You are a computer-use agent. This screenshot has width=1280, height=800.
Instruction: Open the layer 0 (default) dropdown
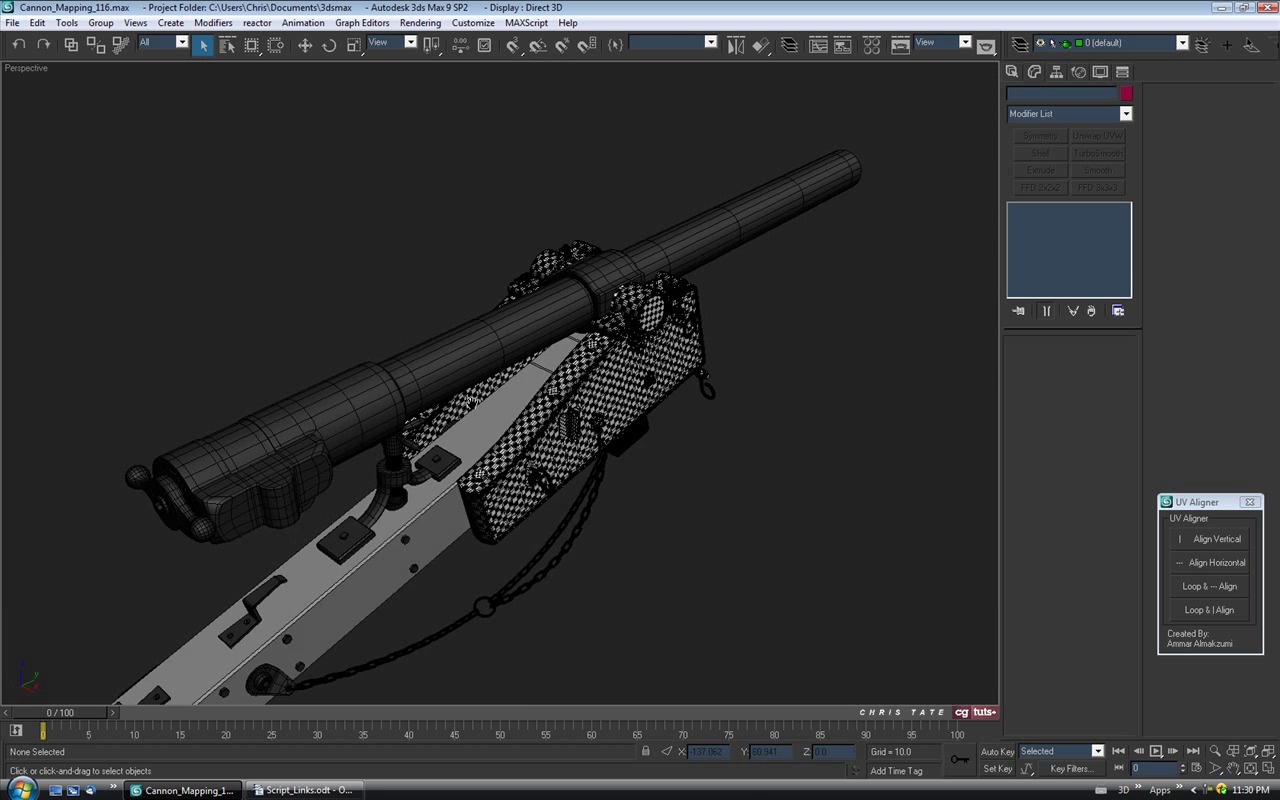click(1181, 43)
